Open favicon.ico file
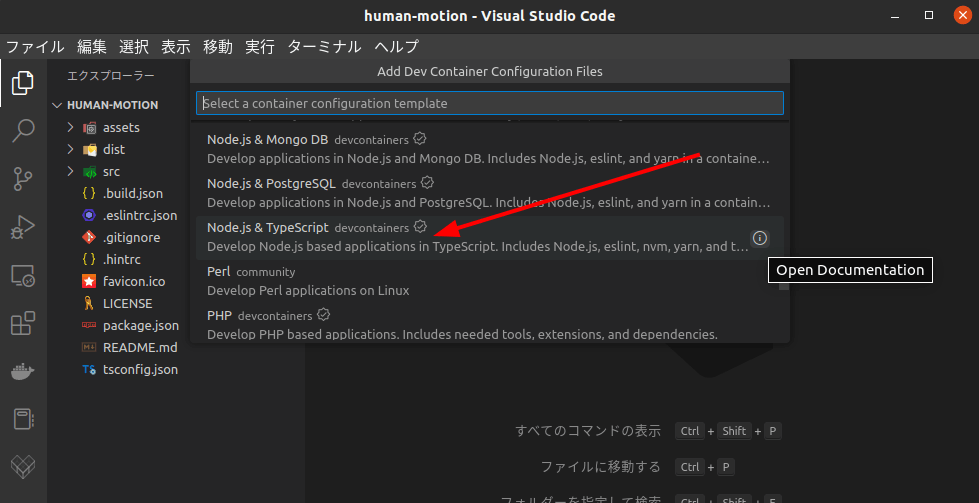This screenshot has width=979, height=503. click(134, 281)
